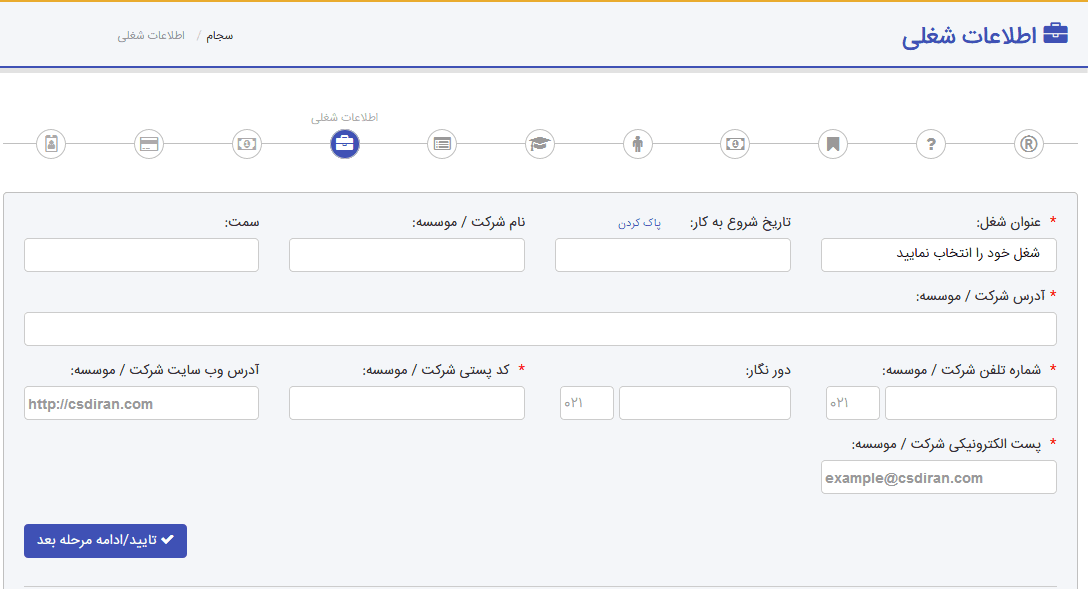Select the bank card step icon
Viewport: 1088px width, 589px height.
[149, 144]
